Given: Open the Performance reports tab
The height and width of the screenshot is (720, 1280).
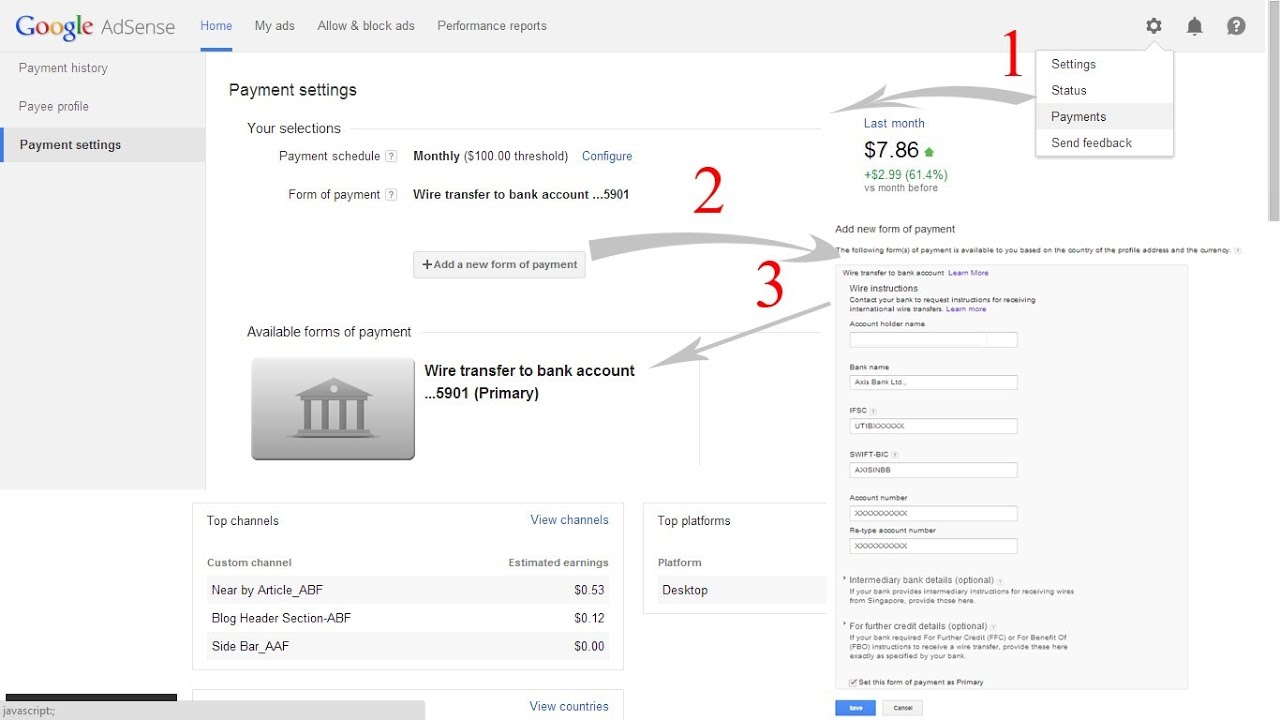Looking at the screenshot, I should (492, 26).
